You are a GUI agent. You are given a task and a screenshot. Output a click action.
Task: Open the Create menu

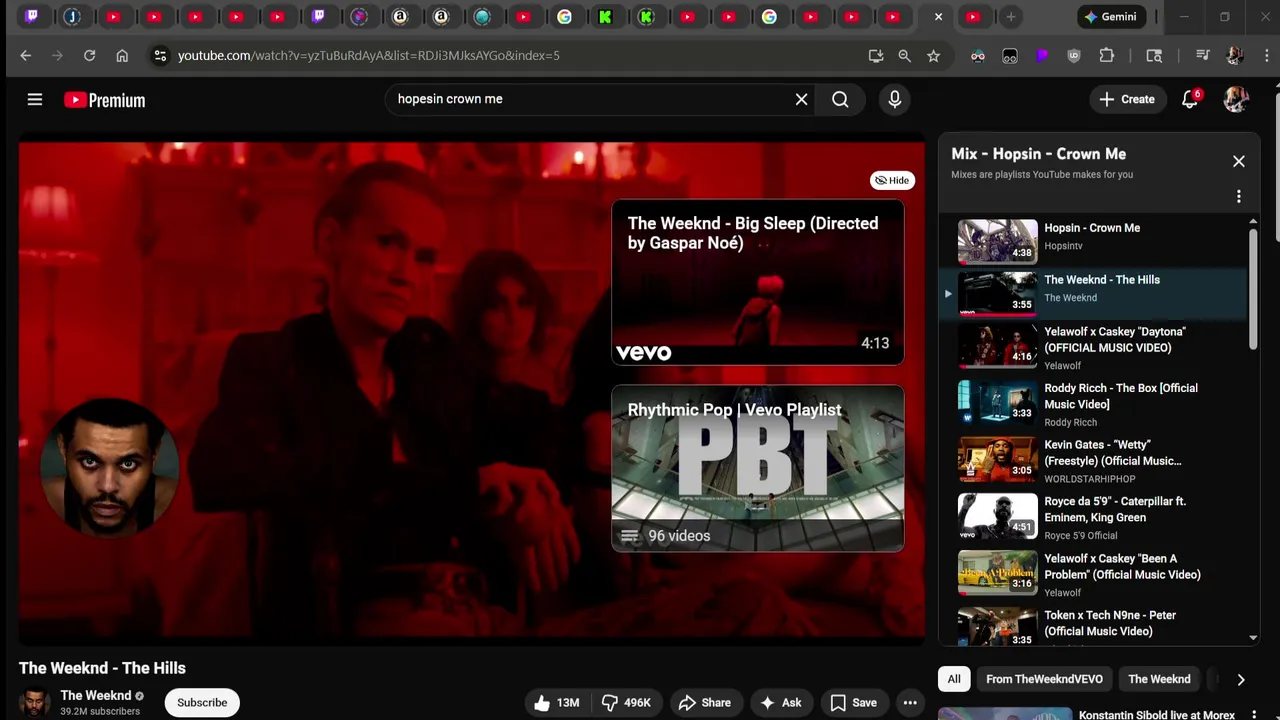pyautogui.click(x=1127, y=99)
